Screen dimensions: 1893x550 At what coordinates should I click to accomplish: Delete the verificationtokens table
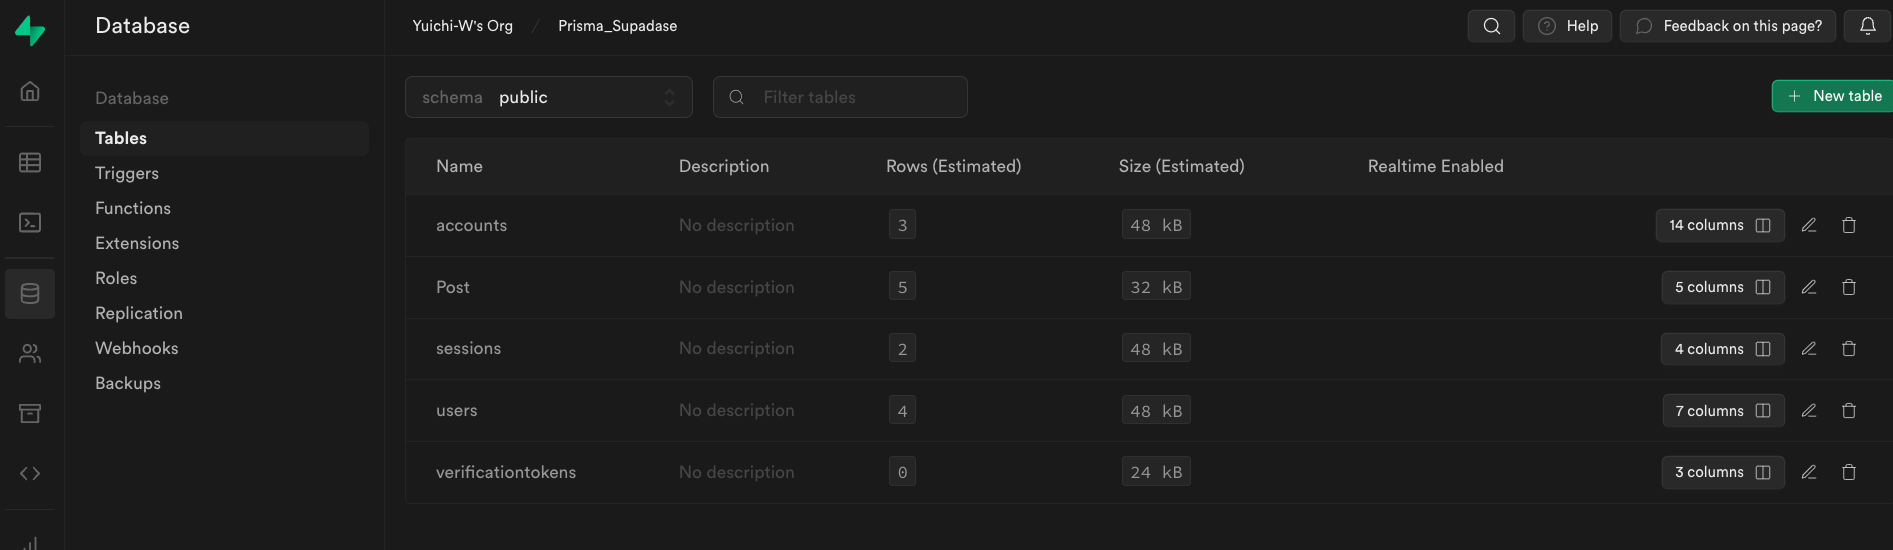point(1848,472)
